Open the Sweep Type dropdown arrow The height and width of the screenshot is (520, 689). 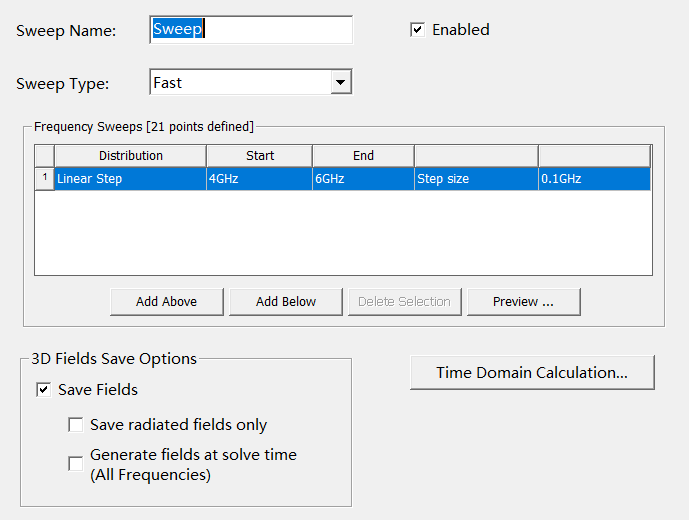point(341,82)
